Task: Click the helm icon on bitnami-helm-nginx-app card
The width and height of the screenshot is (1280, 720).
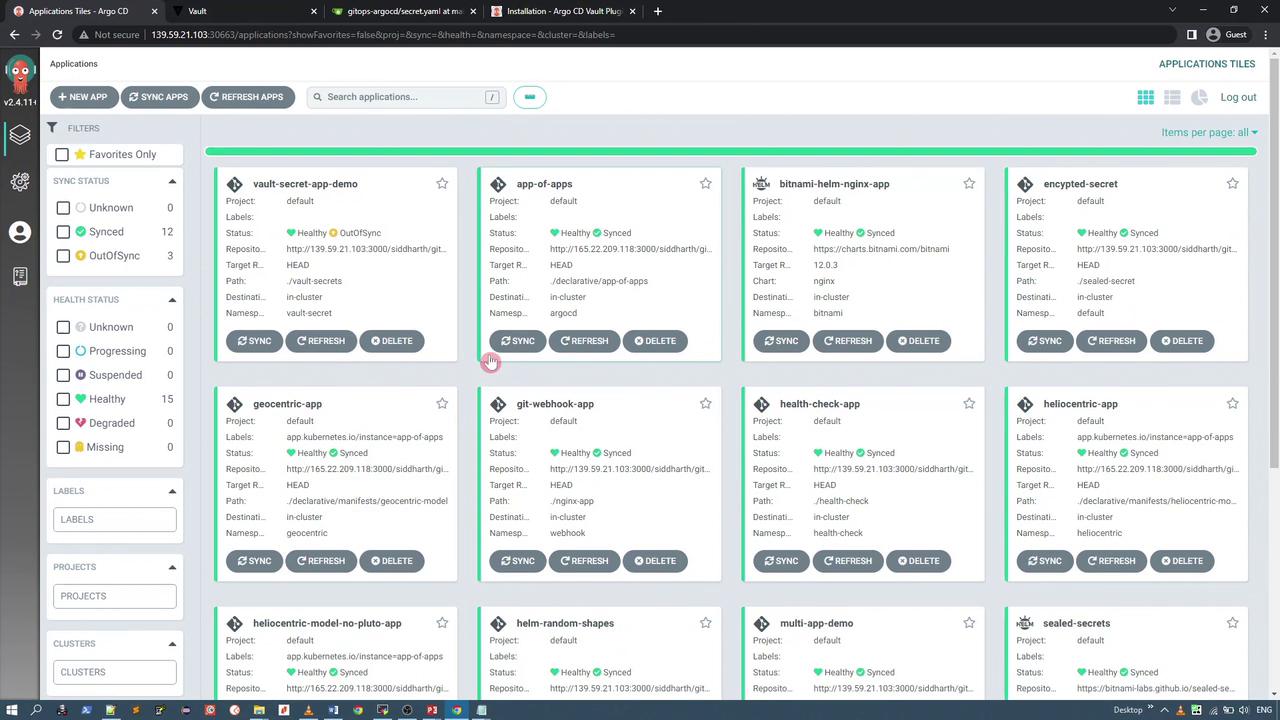Action: click(x=761, y=184)
